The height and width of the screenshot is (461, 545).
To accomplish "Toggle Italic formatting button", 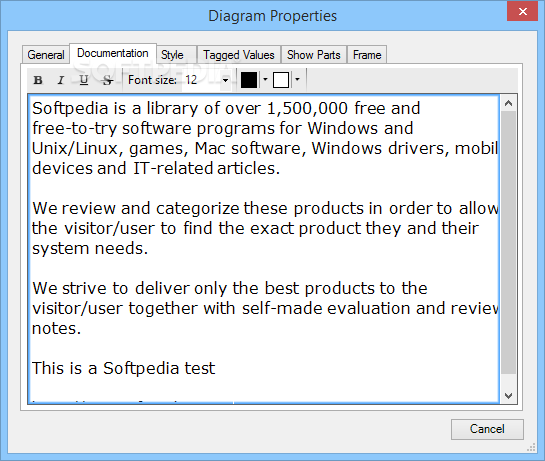I will (60, 80).
